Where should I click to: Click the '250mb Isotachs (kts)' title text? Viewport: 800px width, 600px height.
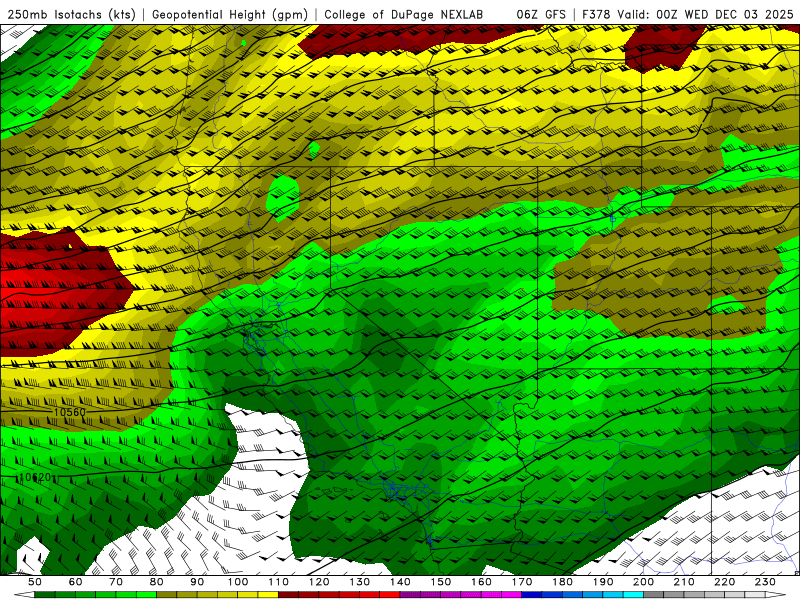click(71, 14)
